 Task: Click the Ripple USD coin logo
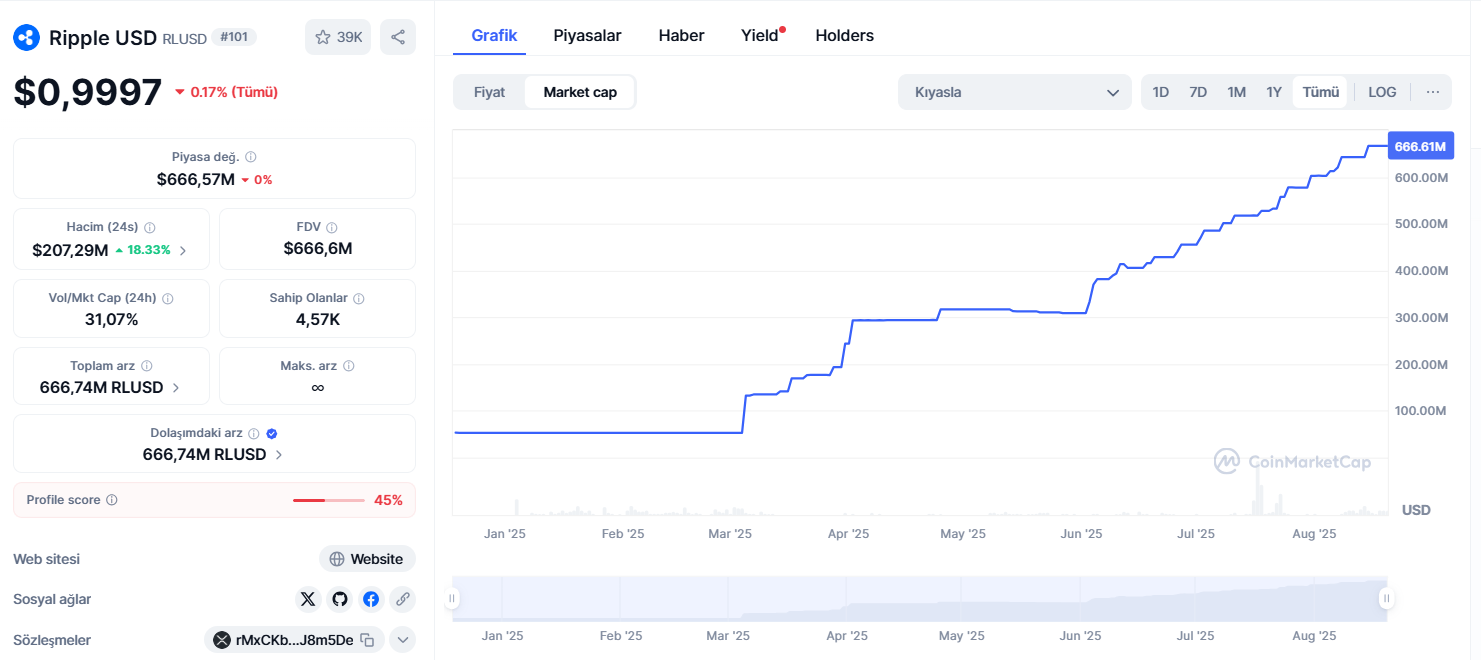26,38
